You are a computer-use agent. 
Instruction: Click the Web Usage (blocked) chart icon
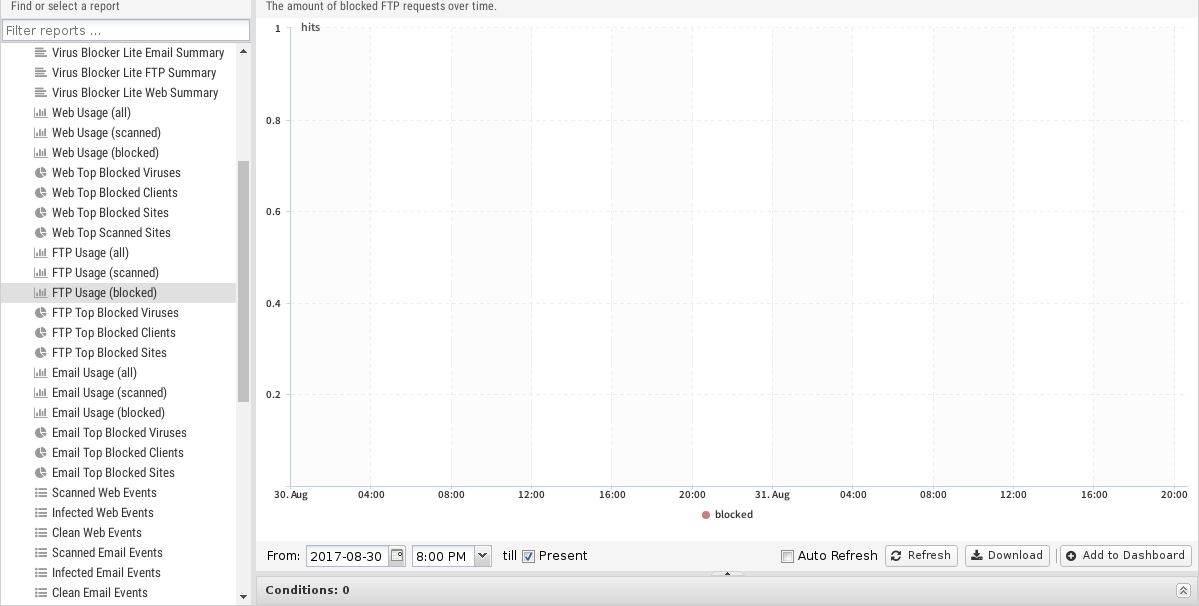point(41,152)
